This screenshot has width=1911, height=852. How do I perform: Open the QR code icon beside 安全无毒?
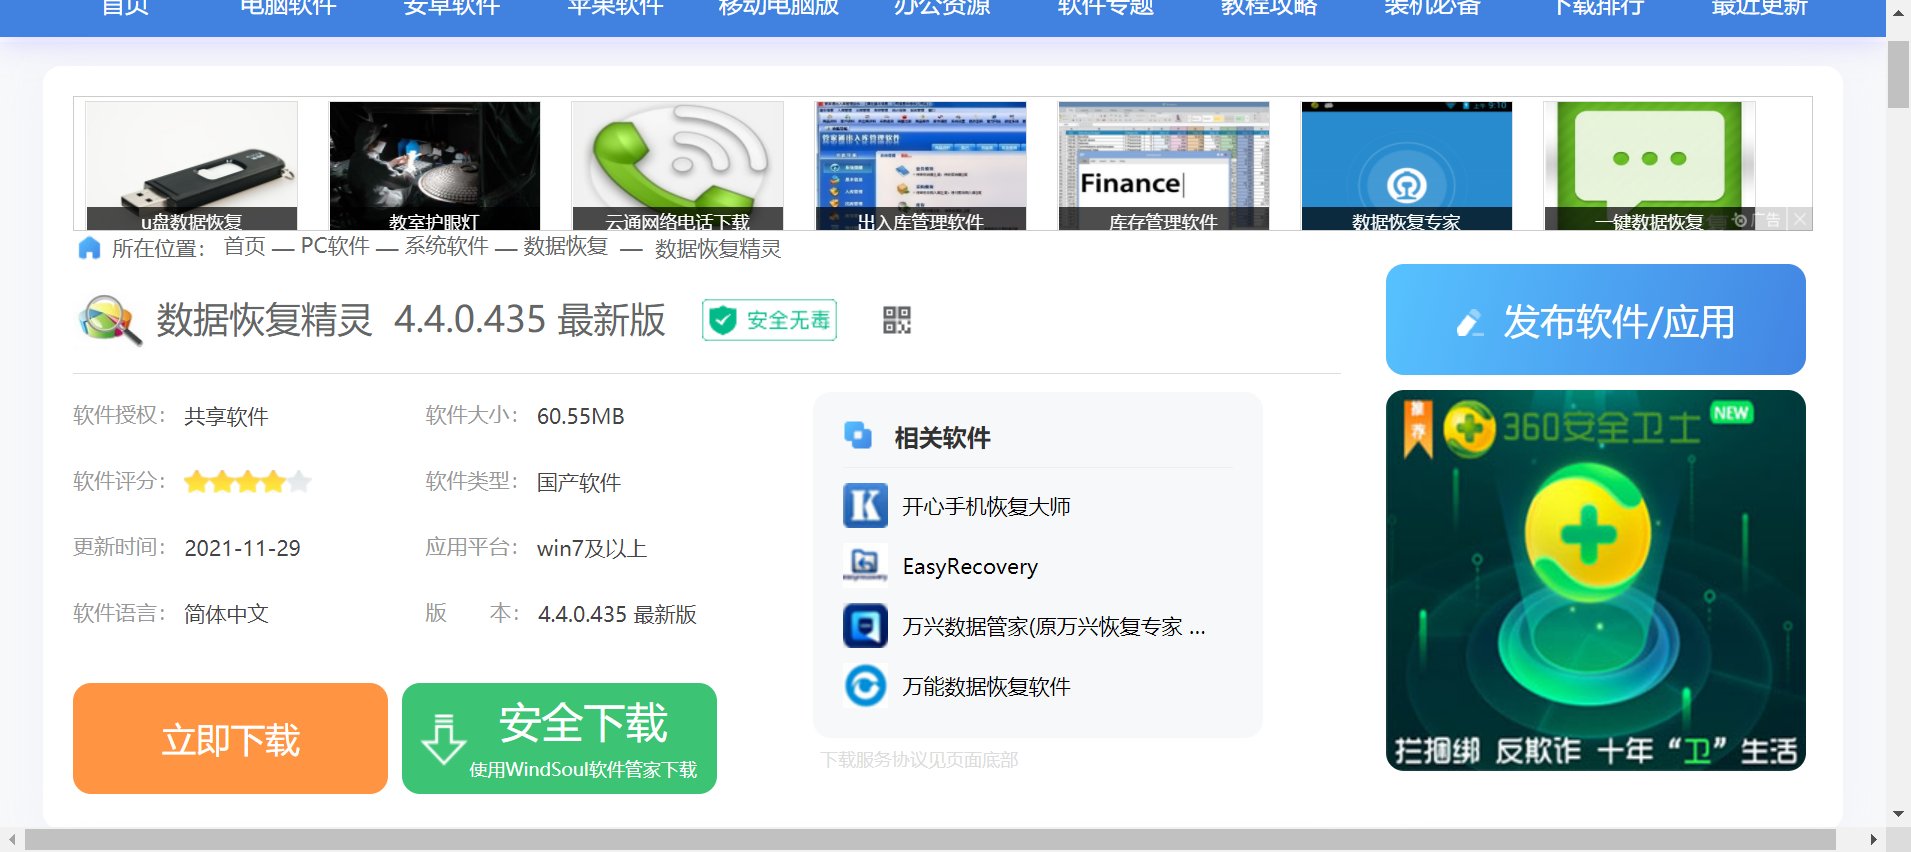(897, 320)
